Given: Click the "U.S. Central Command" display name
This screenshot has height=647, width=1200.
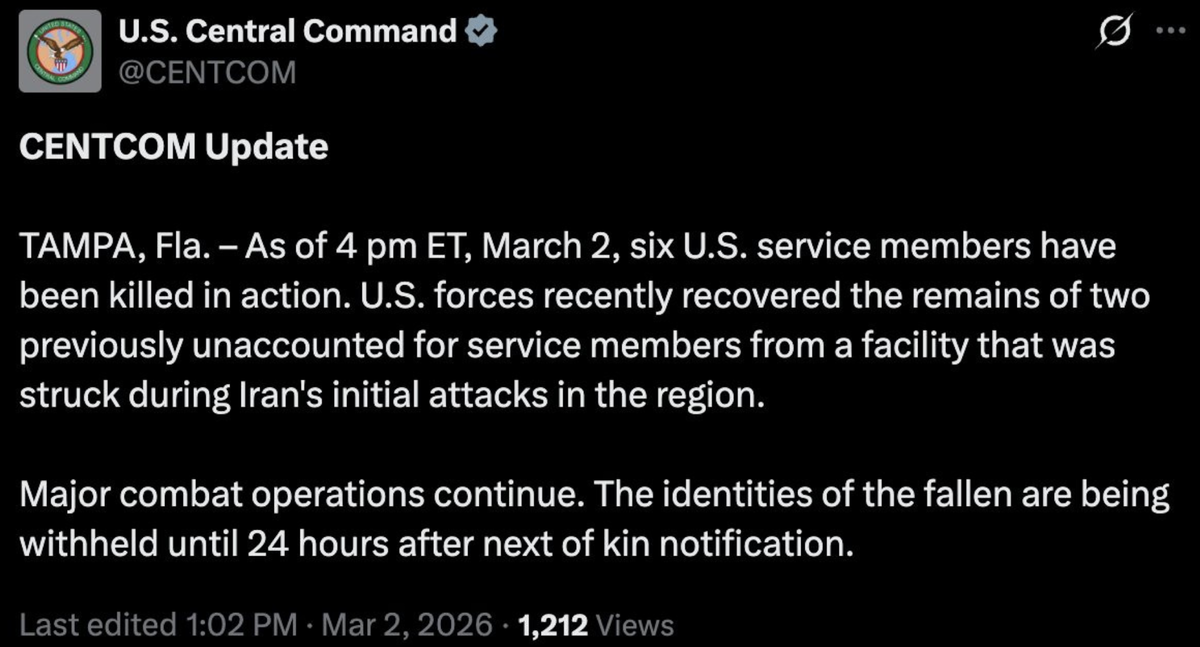Looking at the screenshot, I should point(288,32).
